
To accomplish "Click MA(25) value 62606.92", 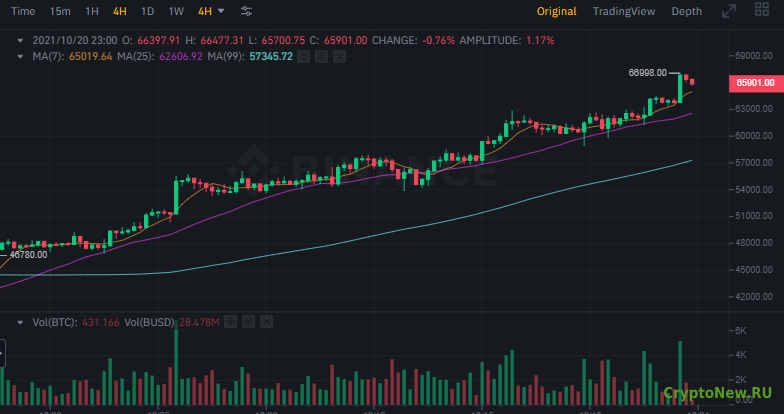I will click(181, 56).
